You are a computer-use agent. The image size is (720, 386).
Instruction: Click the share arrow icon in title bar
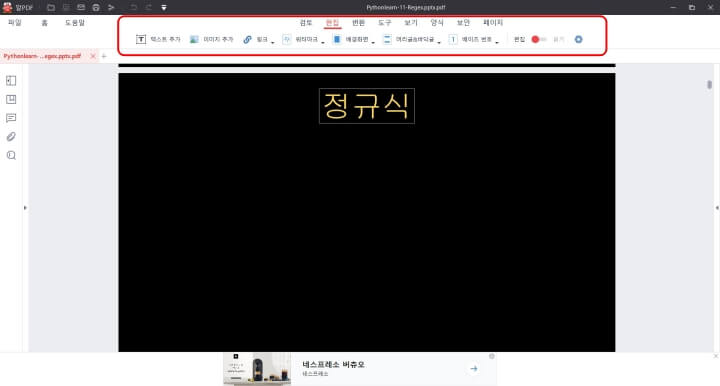point(111,7)
